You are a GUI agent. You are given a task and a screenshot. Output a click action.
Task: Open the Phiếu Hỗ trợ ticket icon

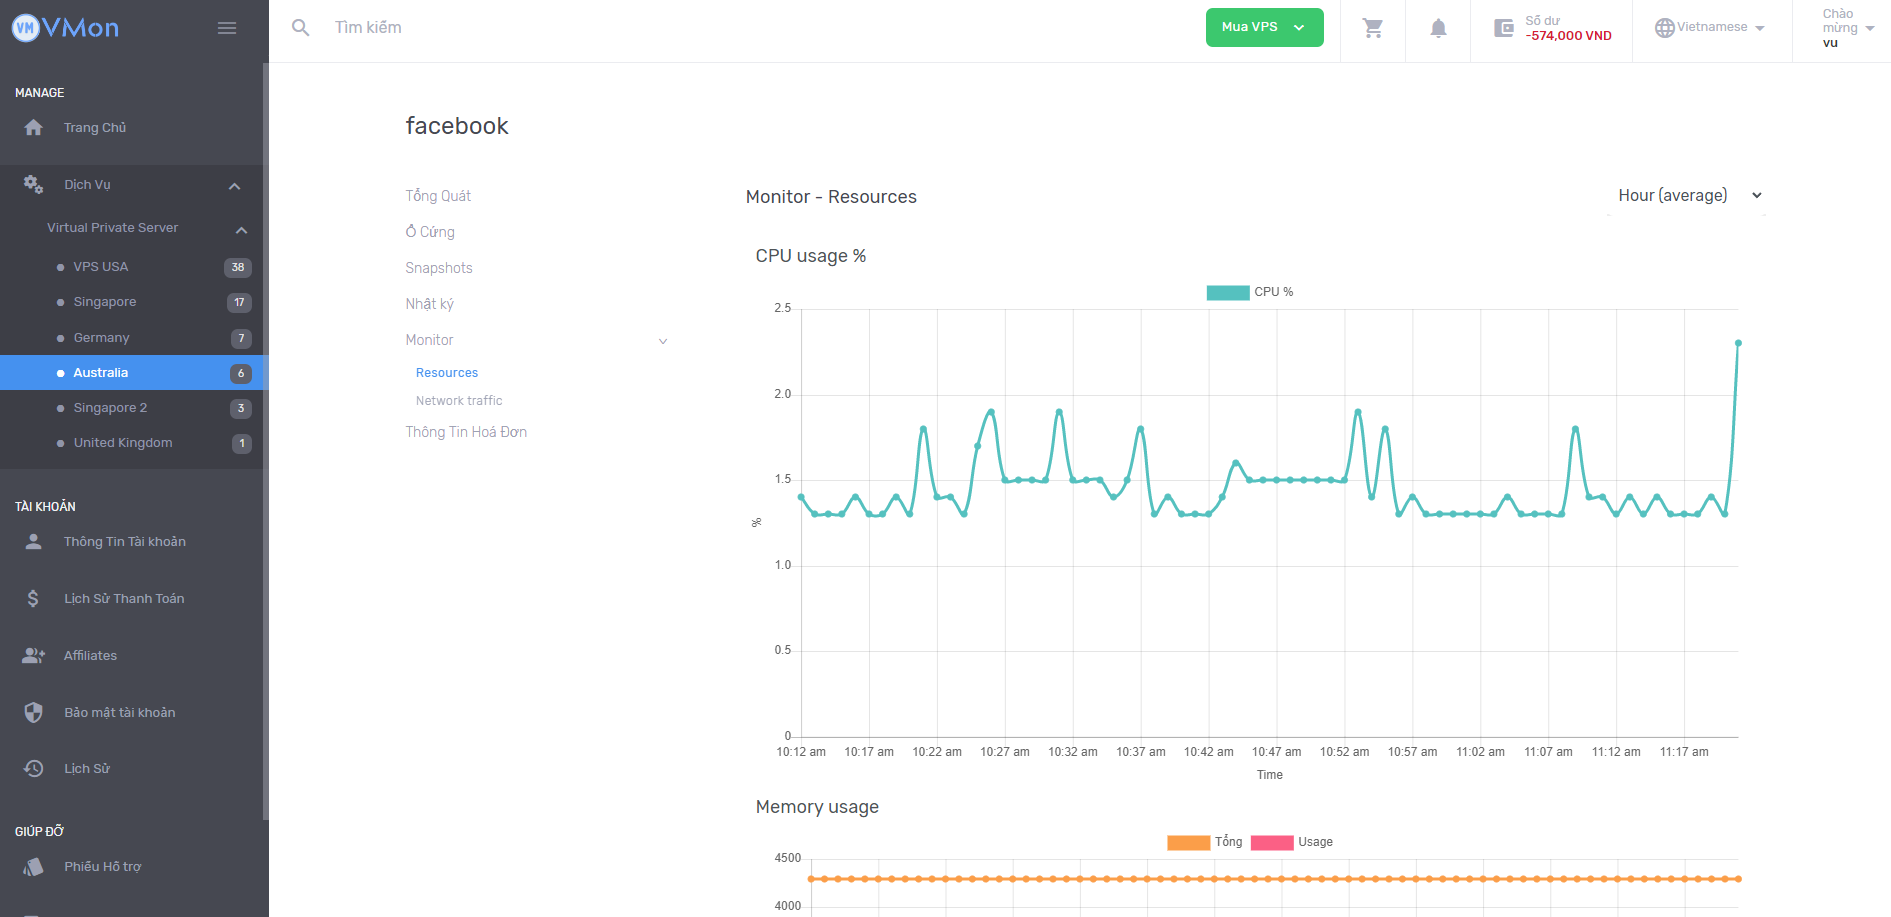point(33,866)
